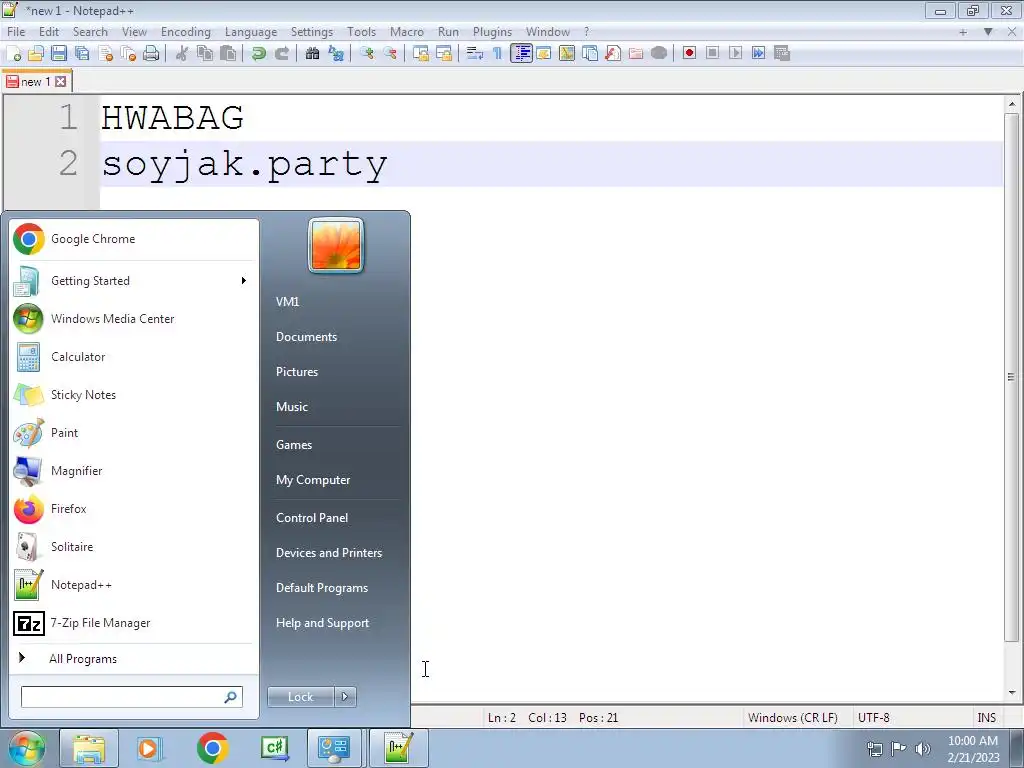Click the Windows Start orb
The width and height of the screenshot is (1024, 768).
tap(26, 749)
